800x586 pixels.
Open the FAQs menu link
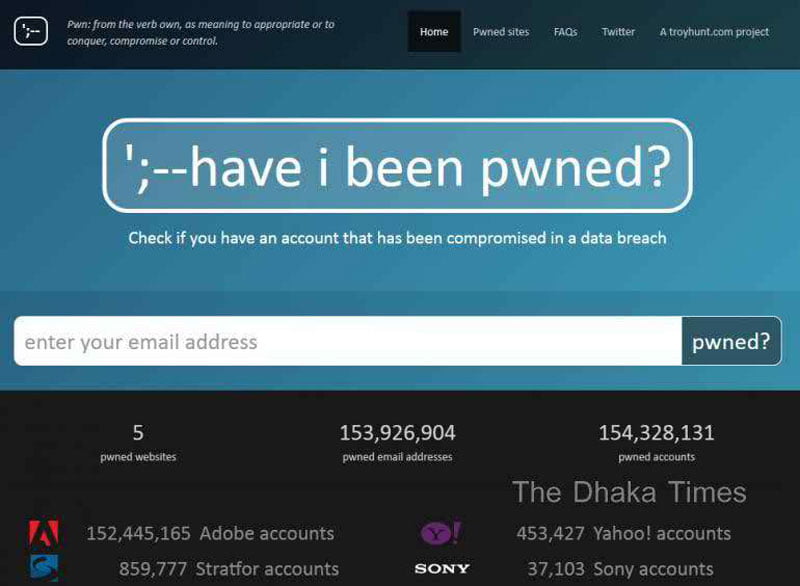565,32
